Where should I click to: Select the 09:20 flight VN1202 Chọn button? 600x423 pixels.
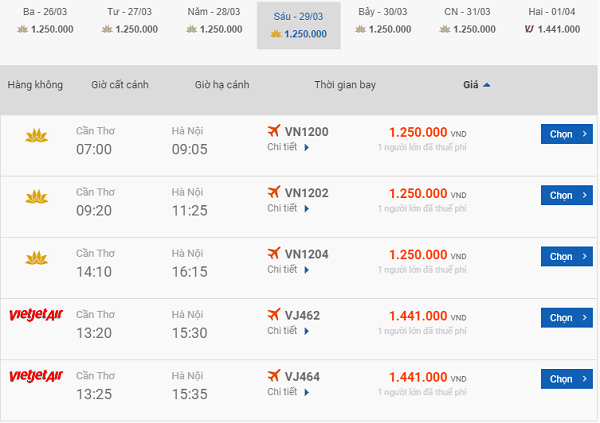tap(567, 195)
